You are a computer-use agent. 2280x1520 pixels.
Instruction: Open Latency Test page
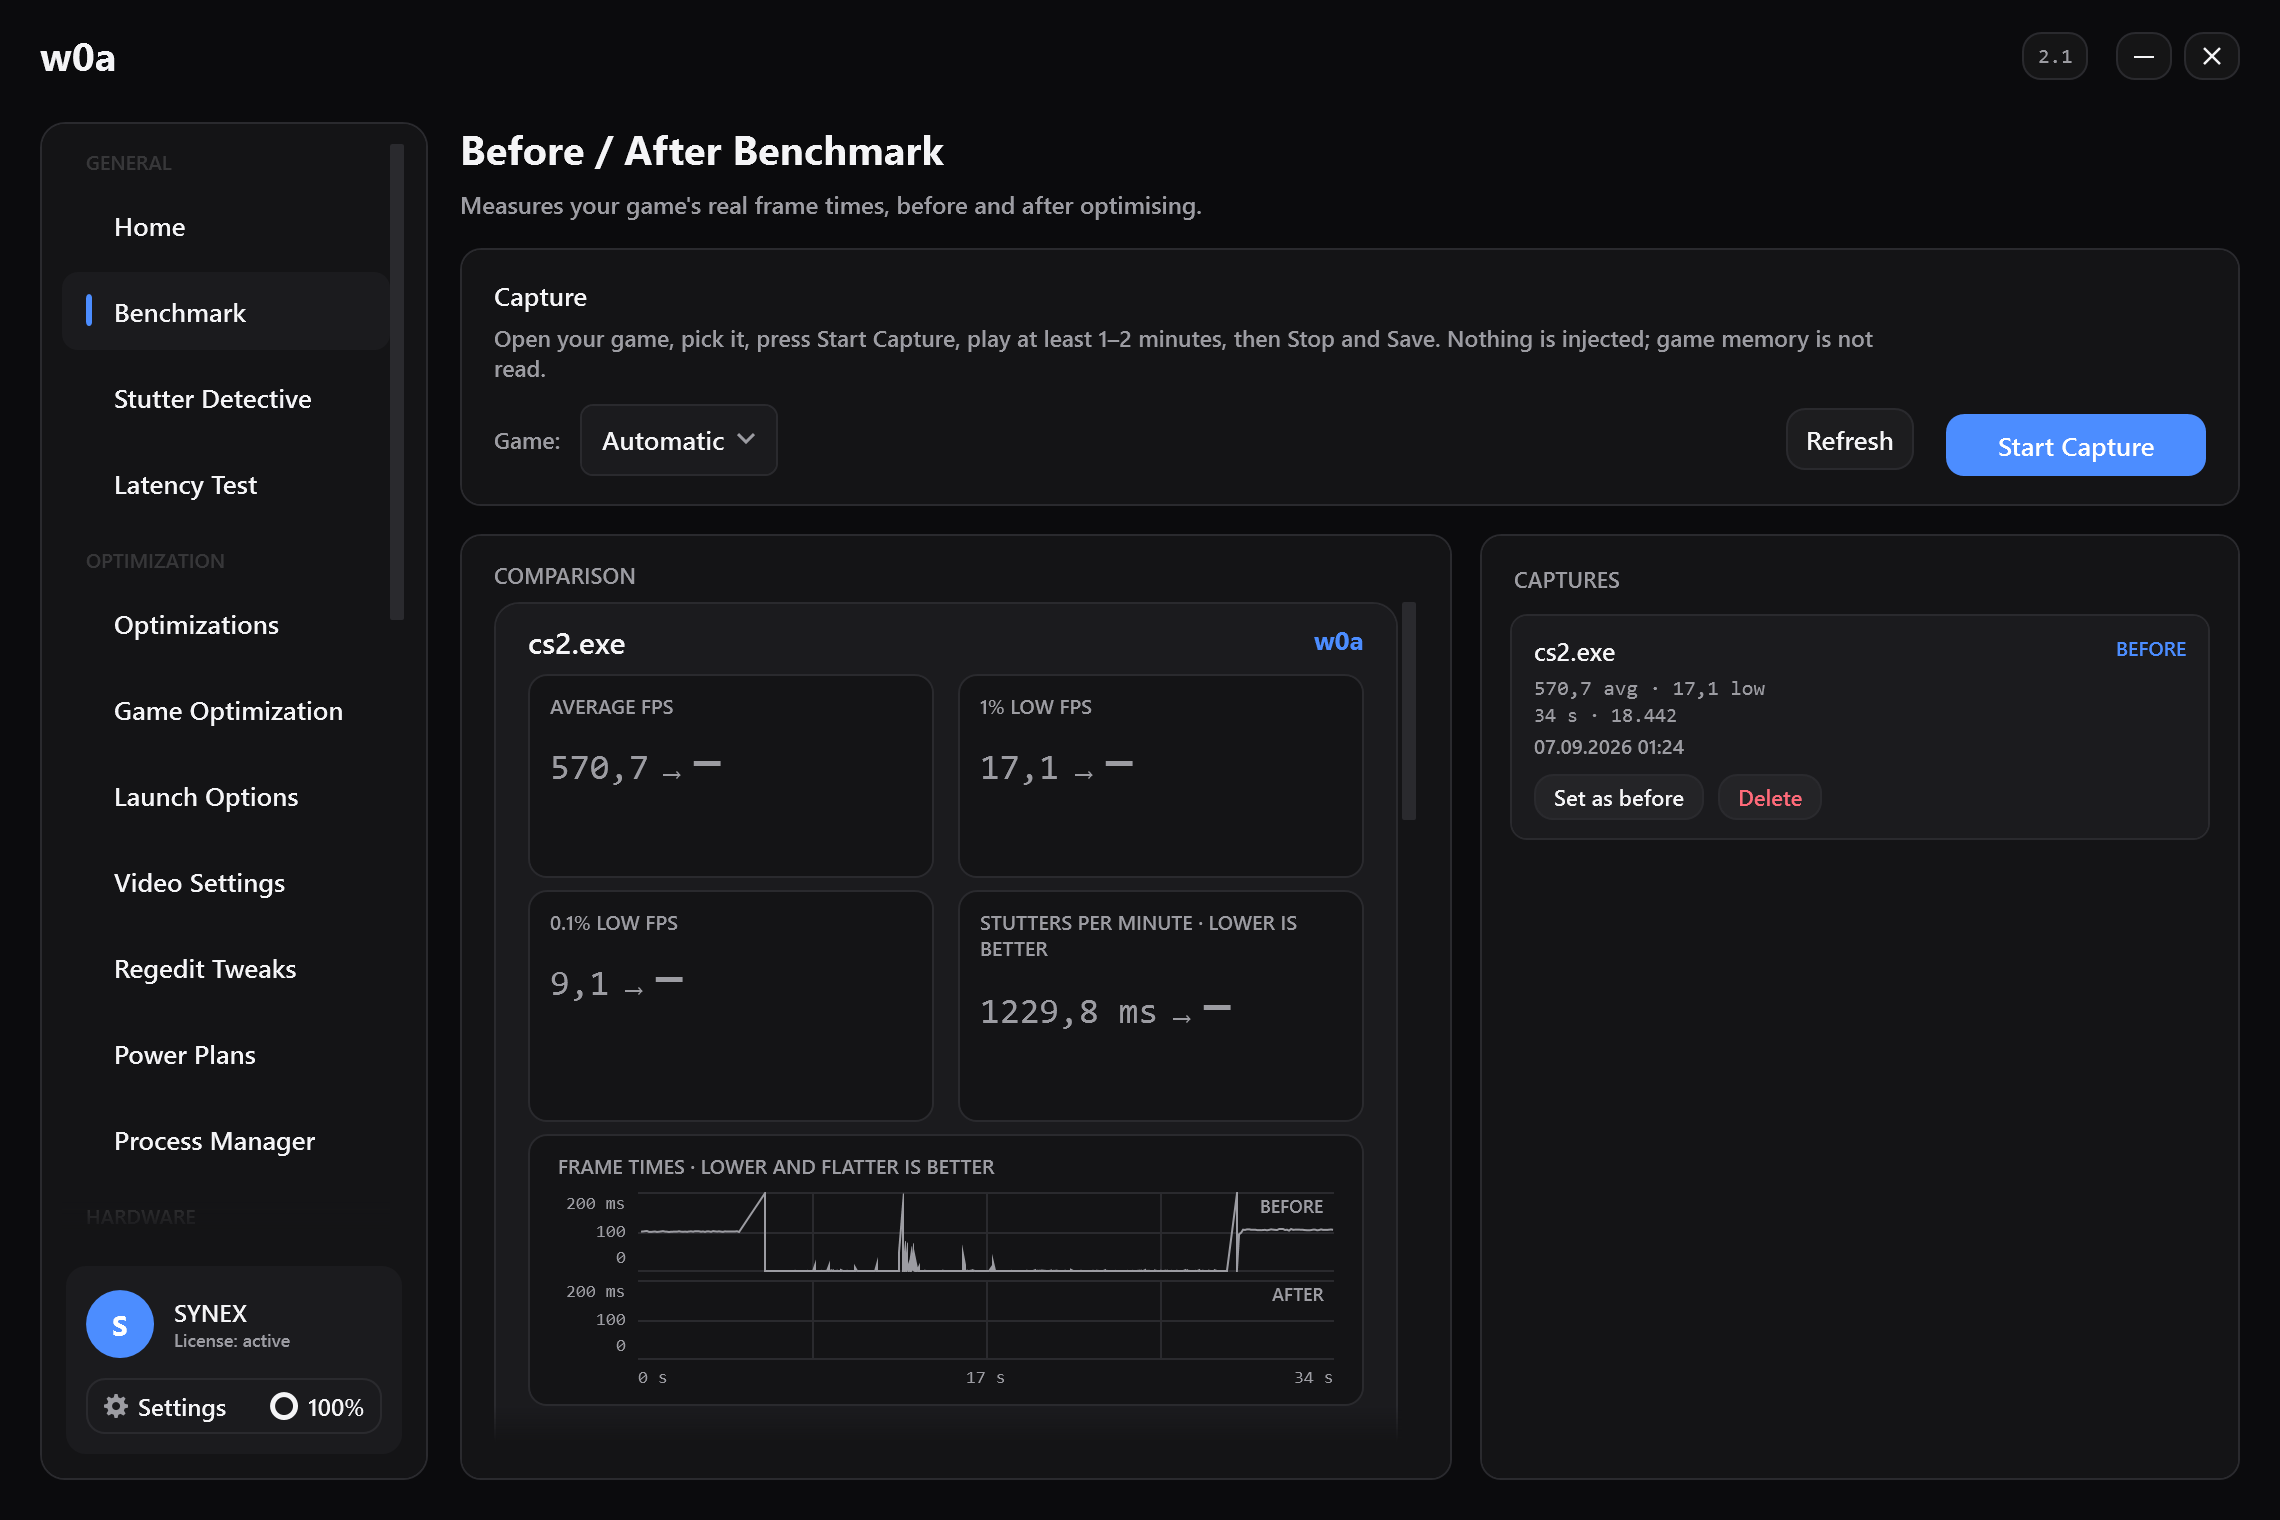pos(226,484)
